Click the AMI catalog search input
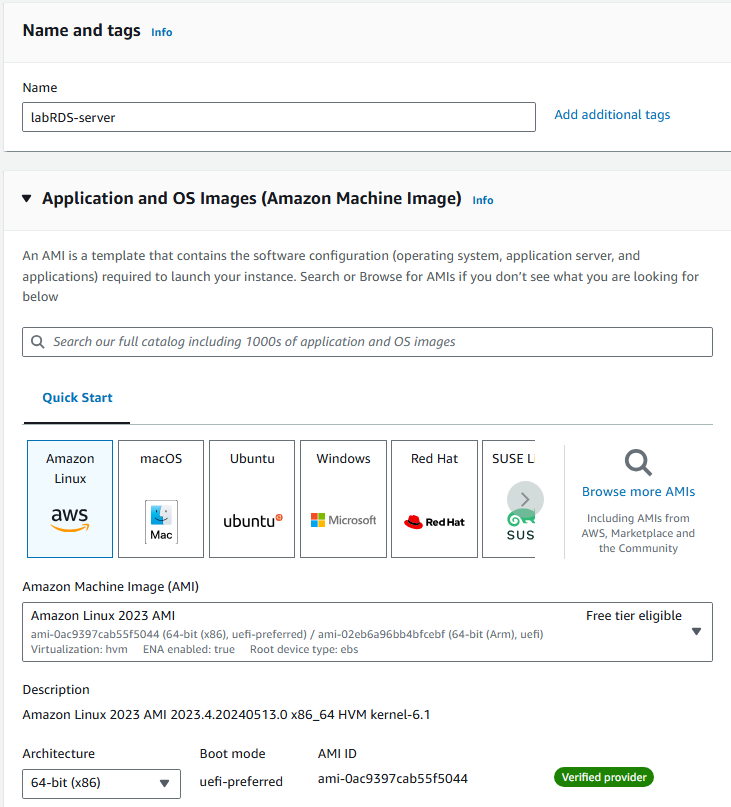 click(368, 342)
